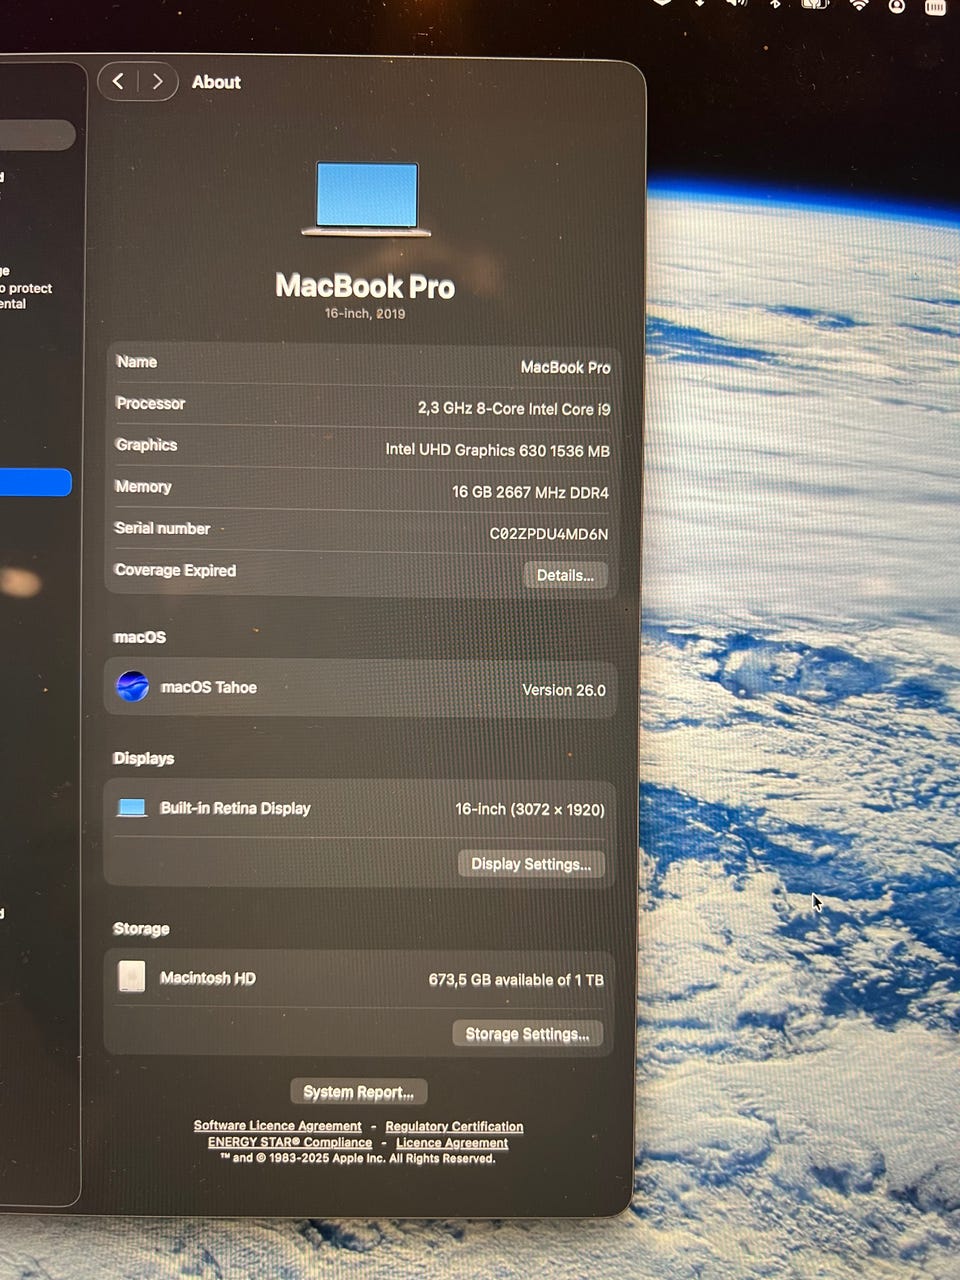
Task: Click the 'Coverage Expired' label
Action: [175, 570]
